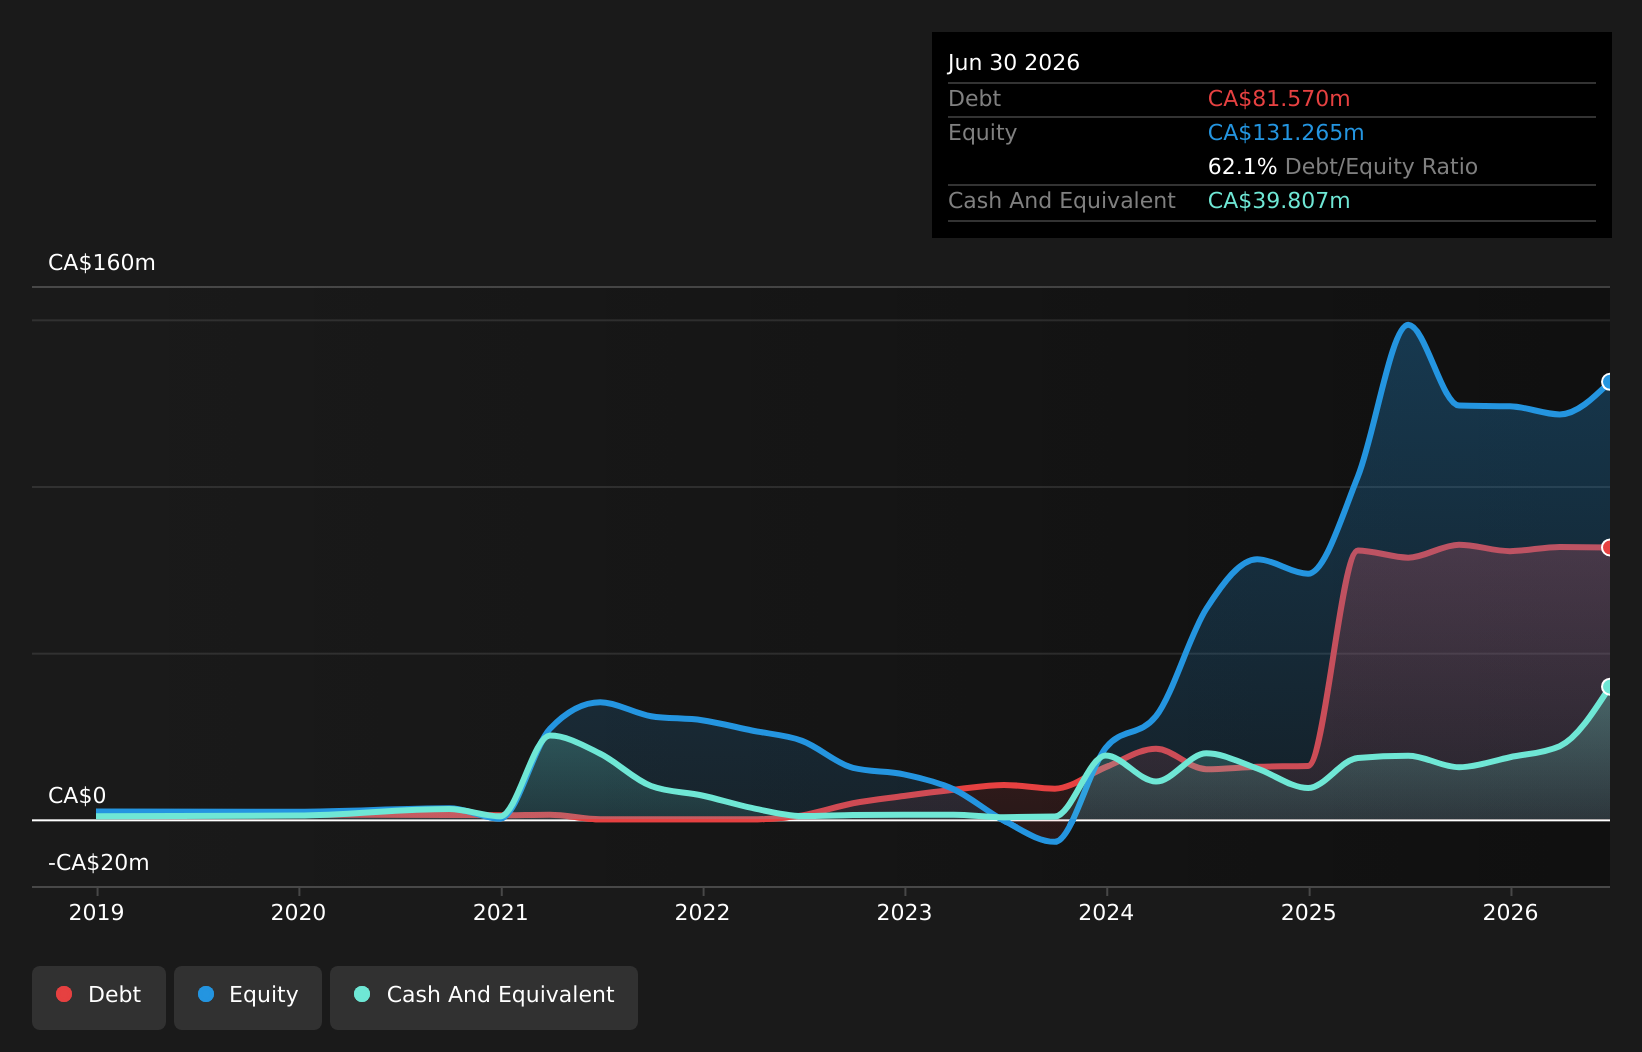Click the red Debt endpoint marker
This screenshot has width=1642, height=1052.
pyautogui.click(x=1609, y=547)
